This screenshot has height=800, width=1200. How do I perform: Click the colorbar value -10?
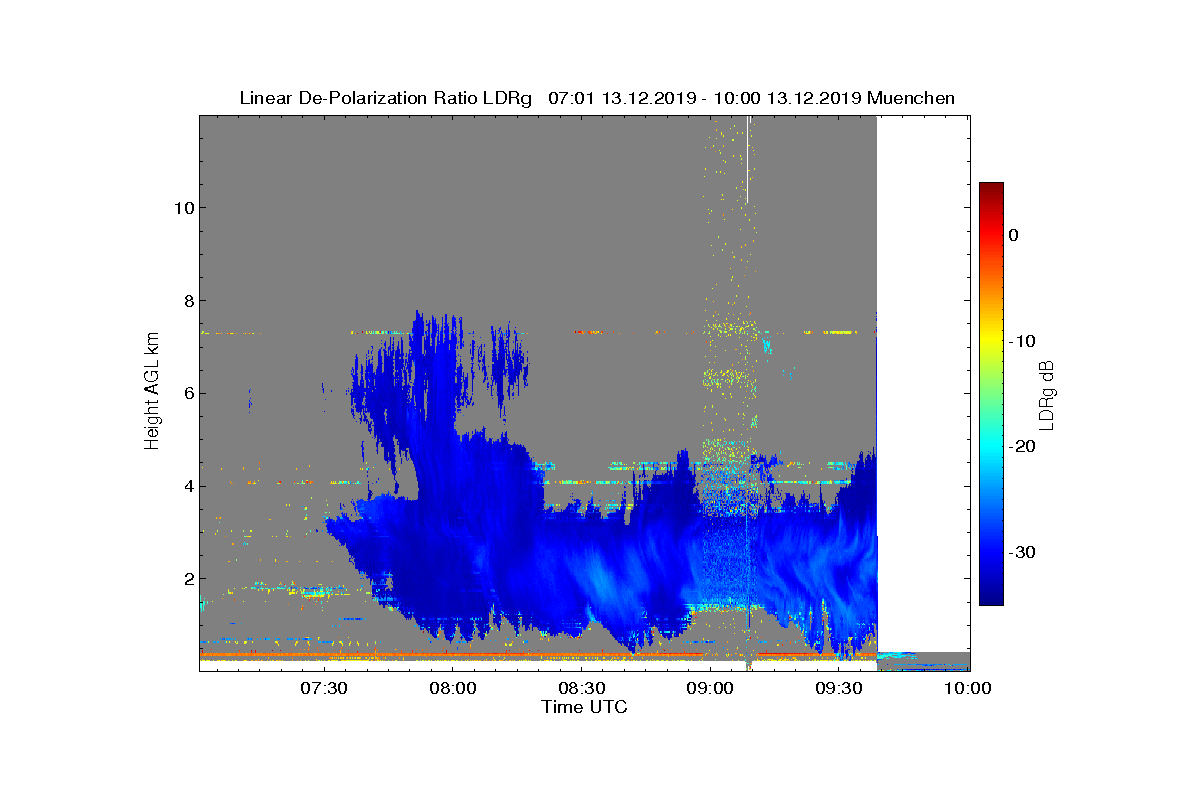(x=1020, y=341)
